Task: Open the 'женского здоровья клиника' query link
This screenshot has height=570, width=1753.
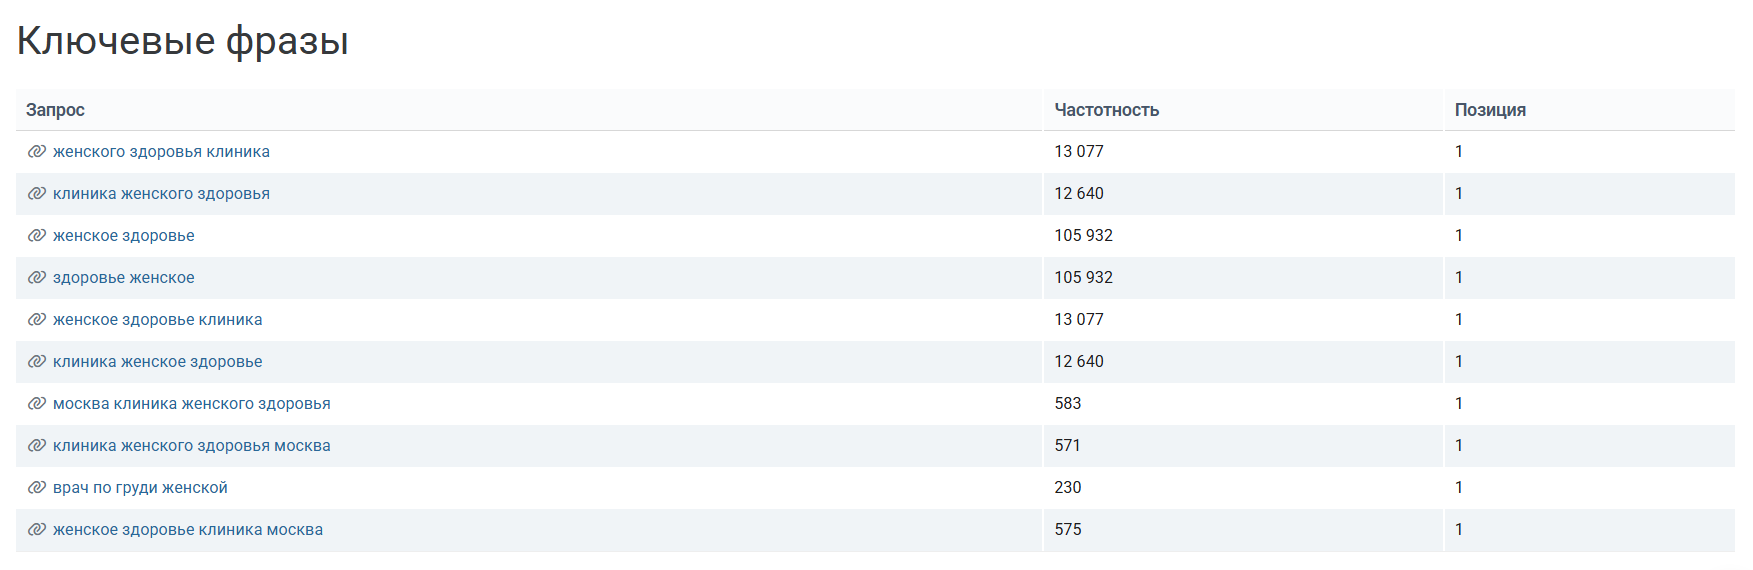Action: pos(161,152)
